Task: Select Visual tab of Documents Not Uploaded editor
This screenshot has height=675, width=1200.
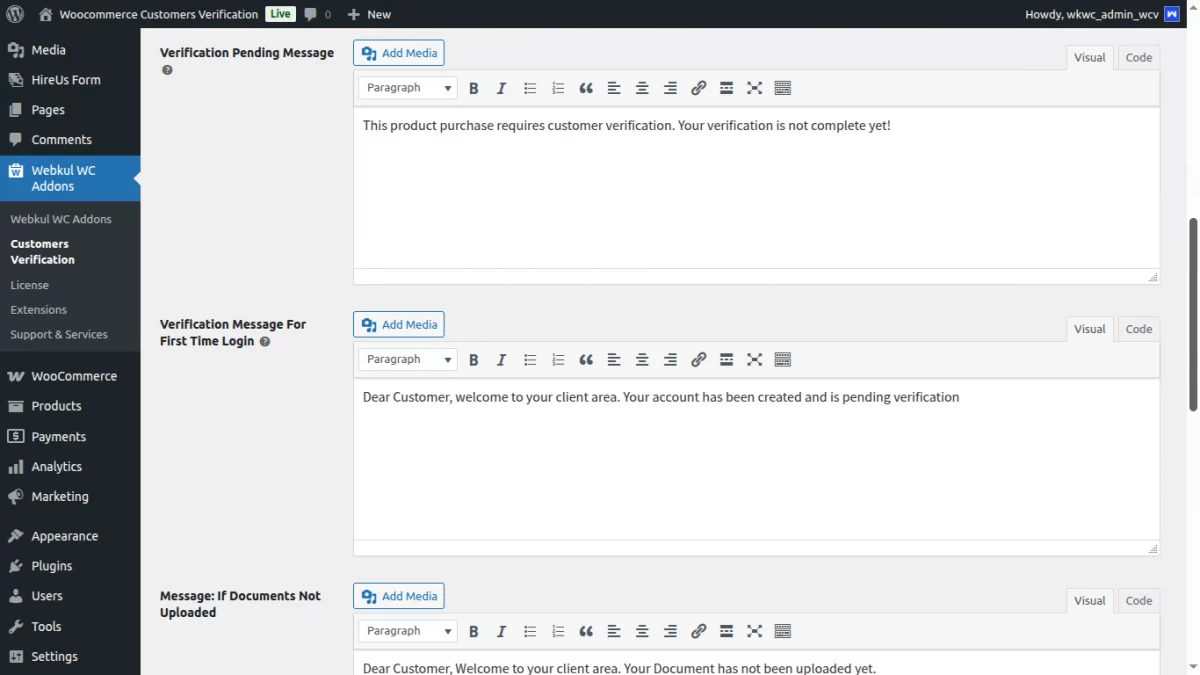Action: 1090,601
